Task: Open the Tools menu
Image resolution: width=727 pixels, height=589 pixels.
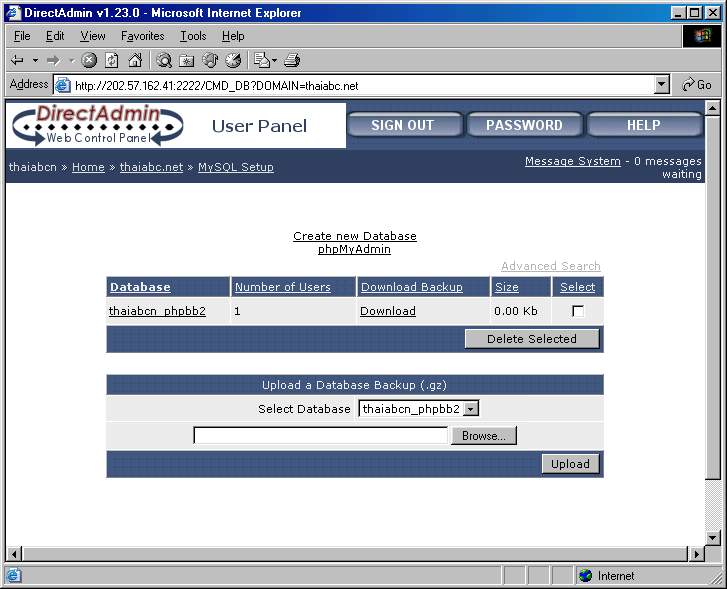Action: pyautogui.click(x=193, y=36)
